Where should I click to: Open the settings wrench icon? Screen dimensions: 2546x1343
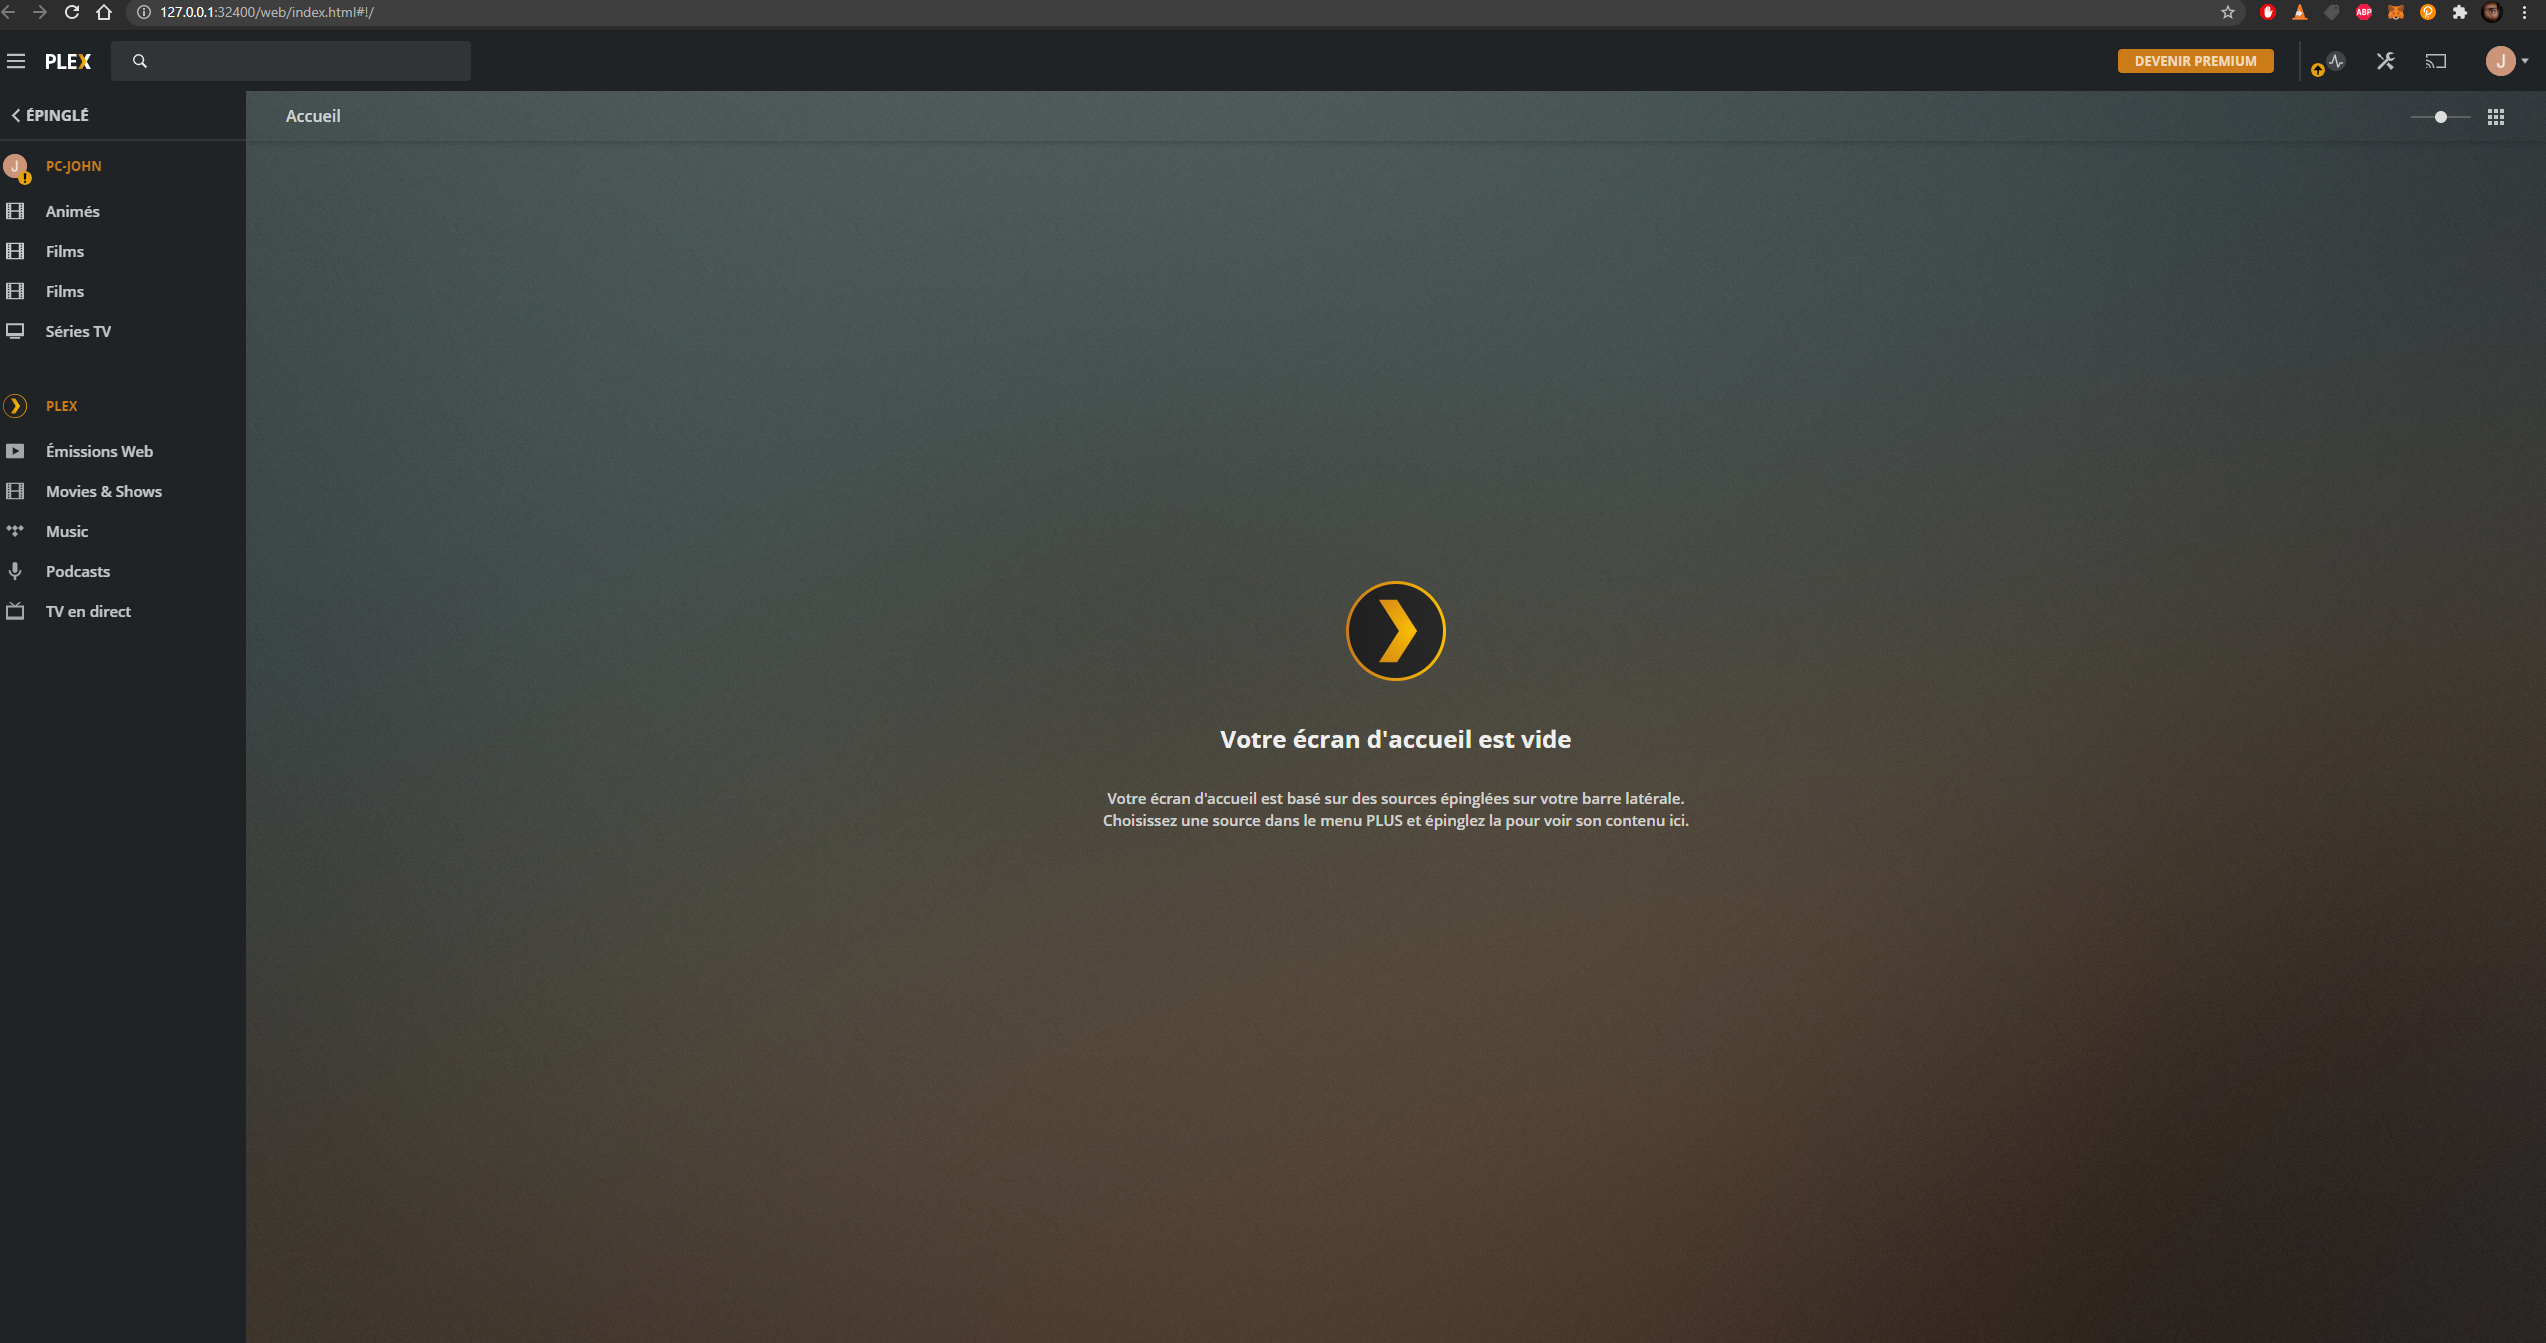2385,61
